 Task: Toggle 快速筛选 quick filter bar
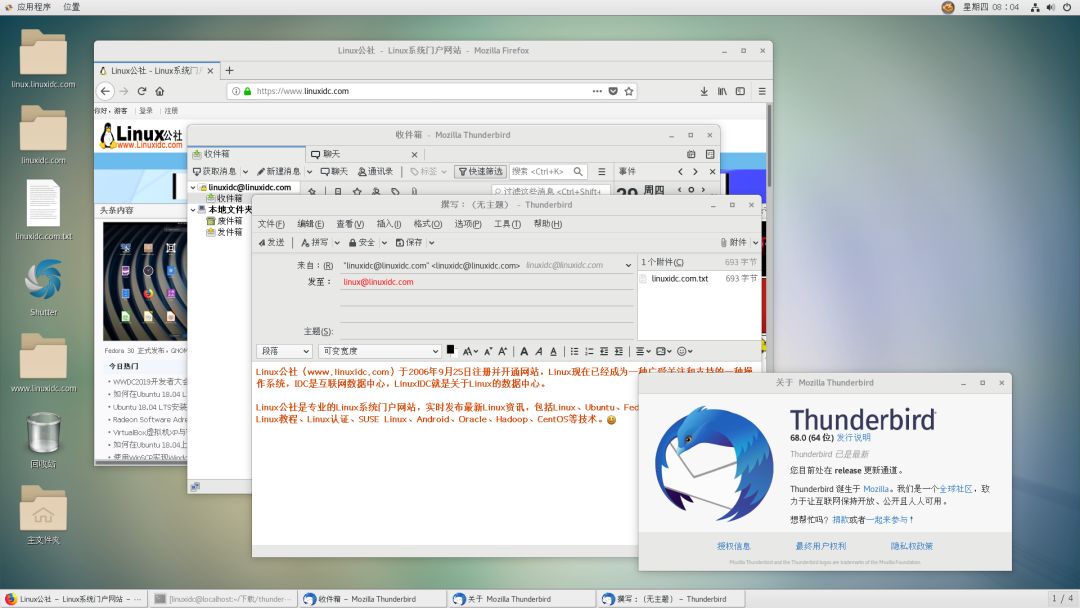click(480, 171)
